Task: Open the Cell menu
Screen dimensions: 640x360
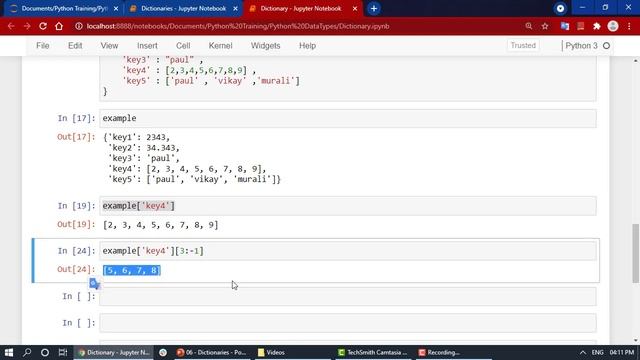Action: (x=183, y=46)
